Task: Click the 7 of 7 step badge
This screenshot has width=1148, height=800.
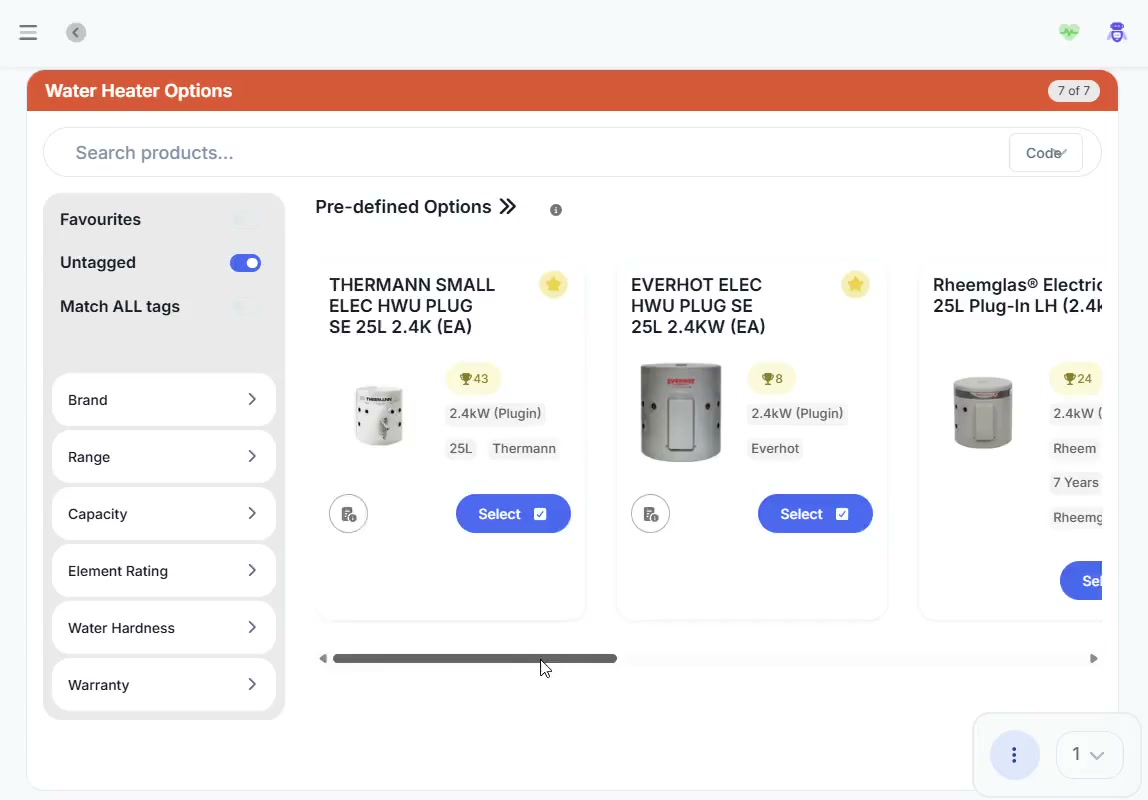Action: coord(1073,91)
